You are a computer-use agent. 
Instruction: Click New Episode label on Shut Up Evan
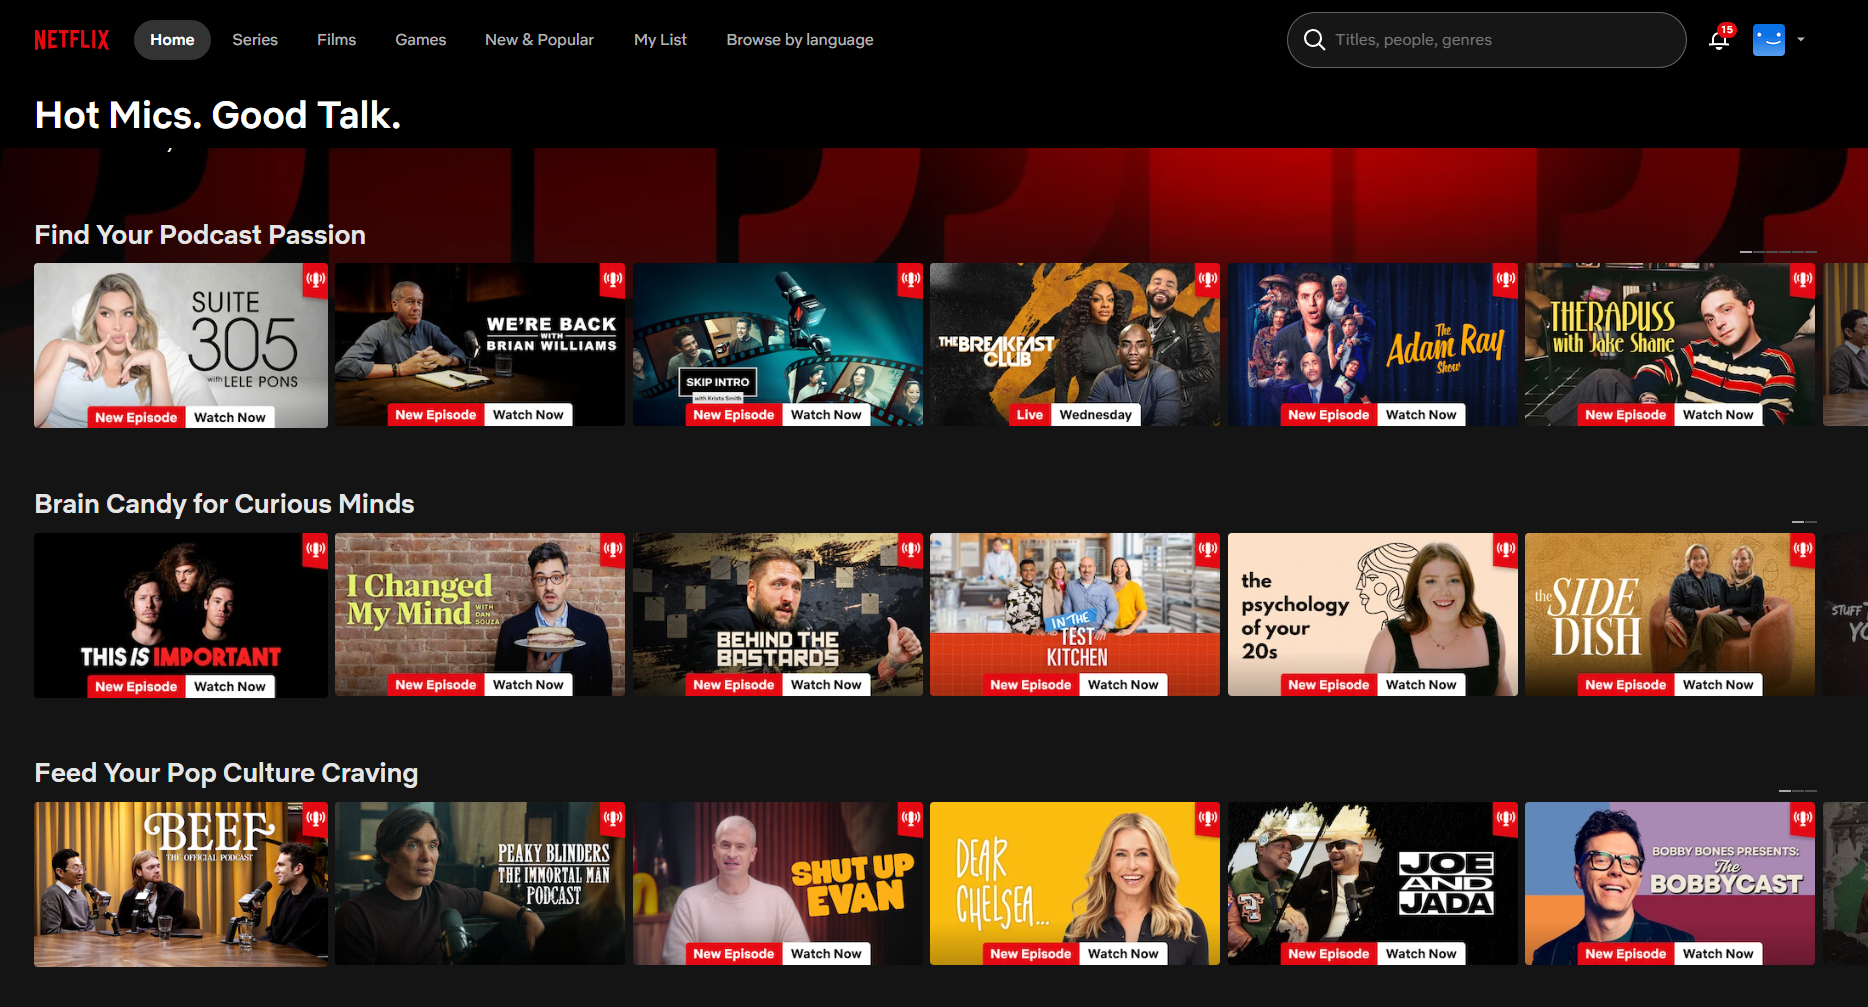(734, 954)
